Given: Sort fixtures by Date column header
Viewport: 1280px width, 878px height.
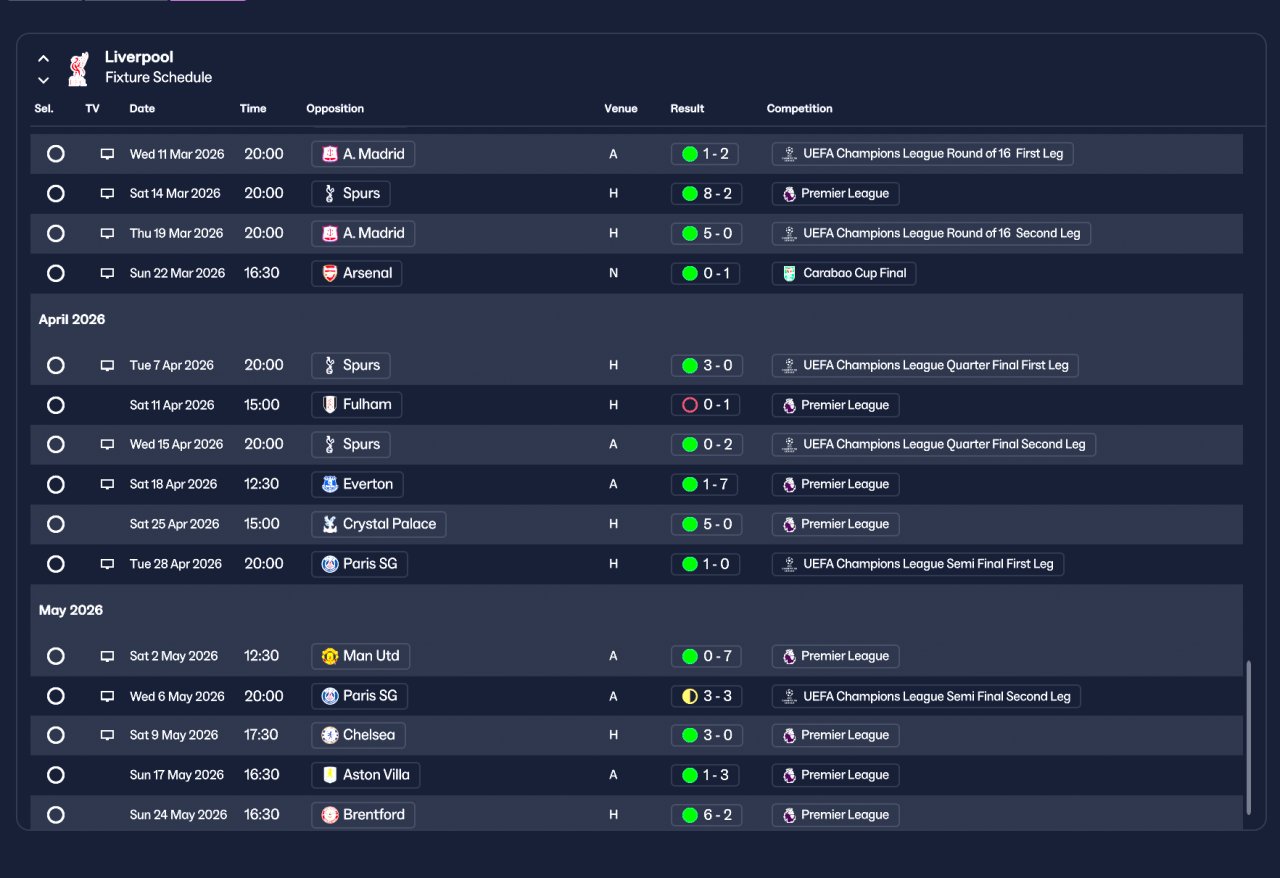Looking at the screenshot, I should point(142,108).
